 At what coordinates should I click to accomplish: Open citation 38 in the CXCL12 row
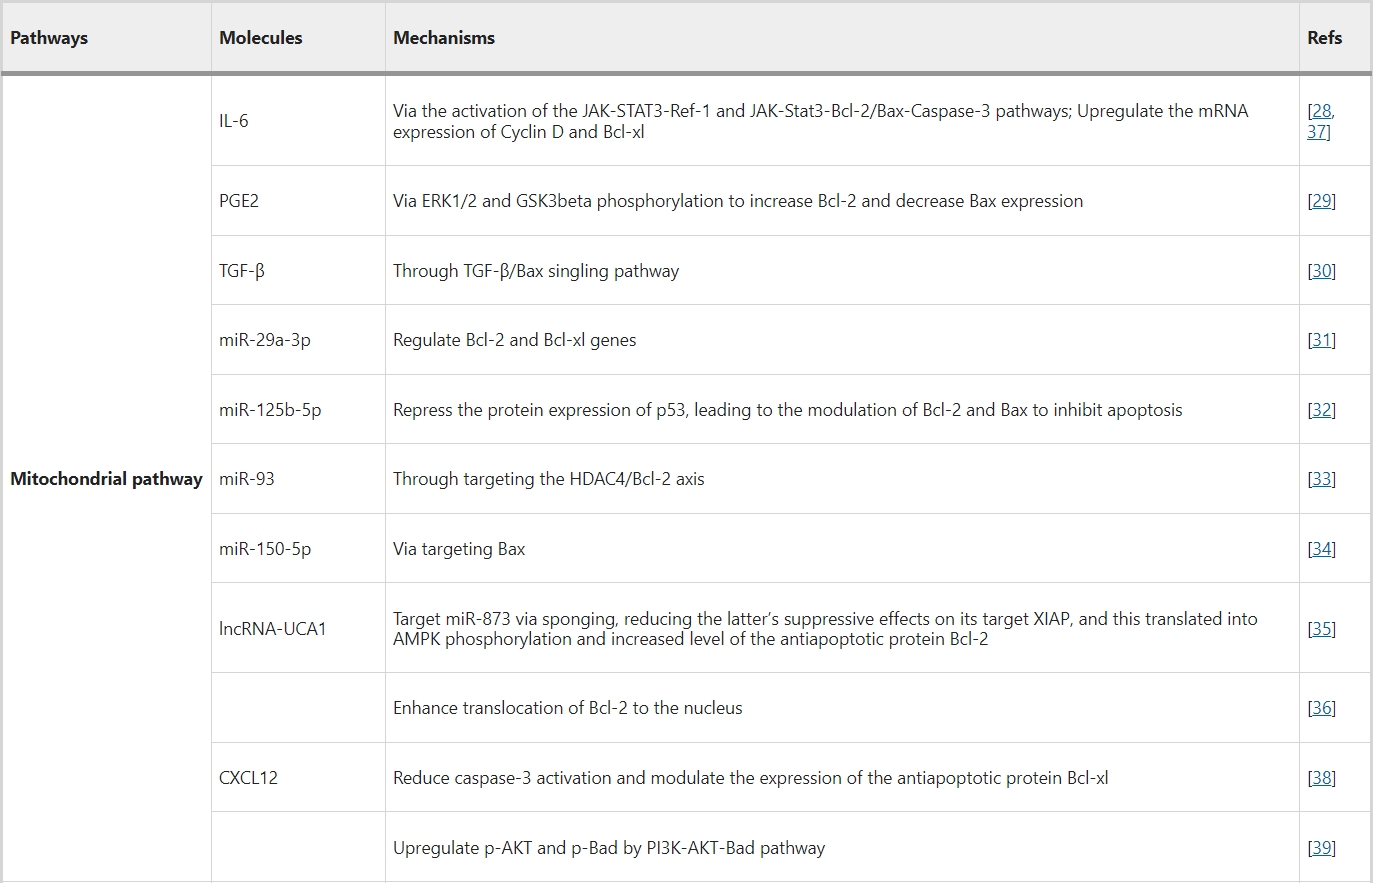click(1321, 778)
